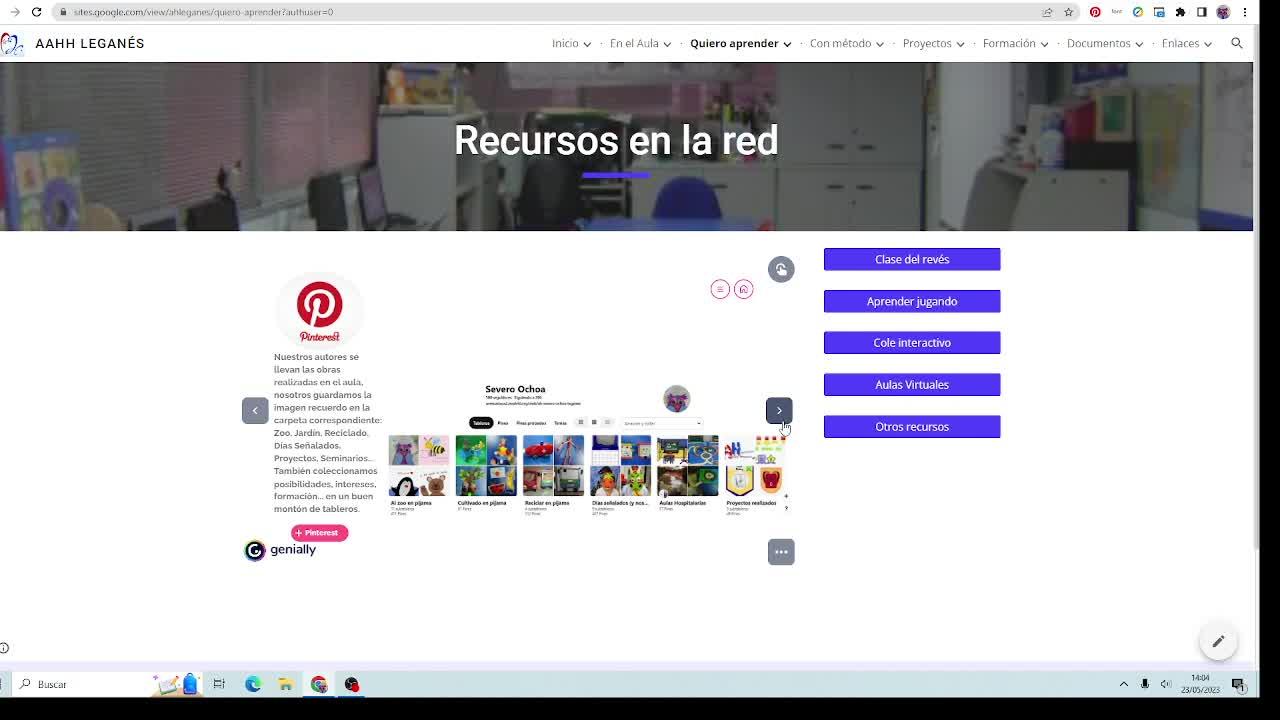Expand the Proyectos menu
The height and width of the screenshot is (720, 1280).
point(960,44)
